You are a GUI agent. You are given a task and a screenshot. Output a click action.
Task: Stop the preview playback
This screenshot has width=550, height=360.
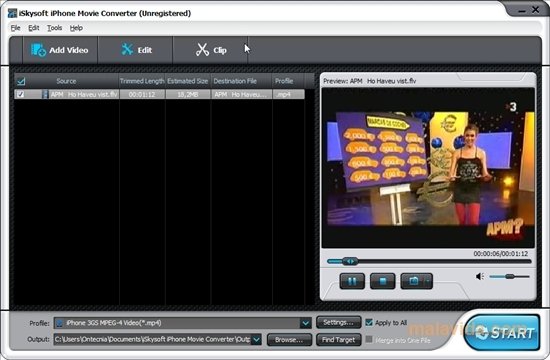tap(383, 281)
